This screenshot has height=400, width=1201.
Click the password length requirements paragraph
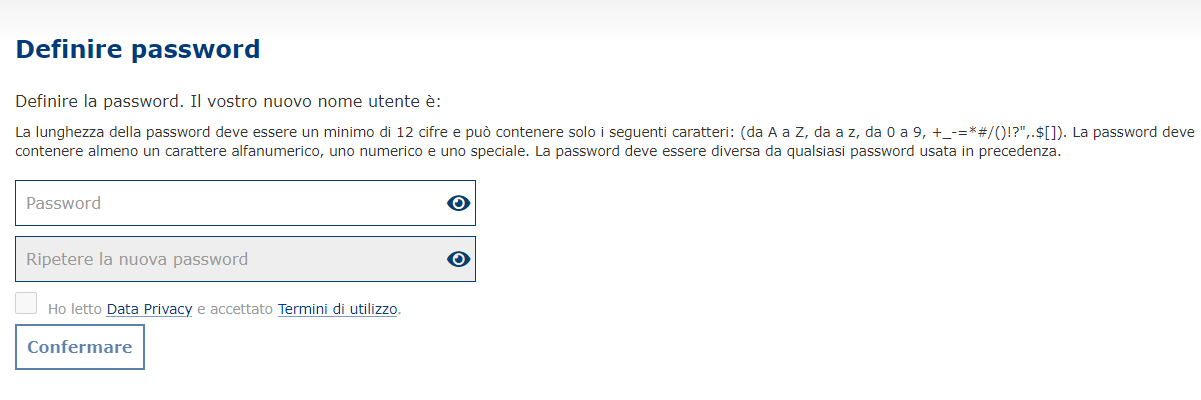click(605, 142)
